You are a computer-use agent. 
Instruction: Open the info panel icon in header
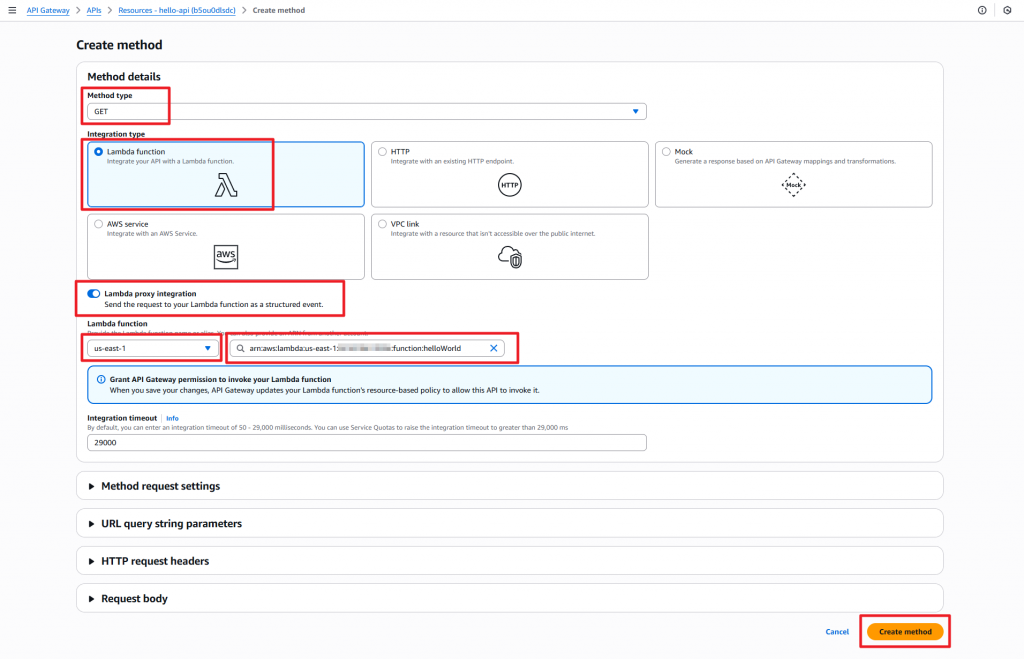click(x=982, y=10)
